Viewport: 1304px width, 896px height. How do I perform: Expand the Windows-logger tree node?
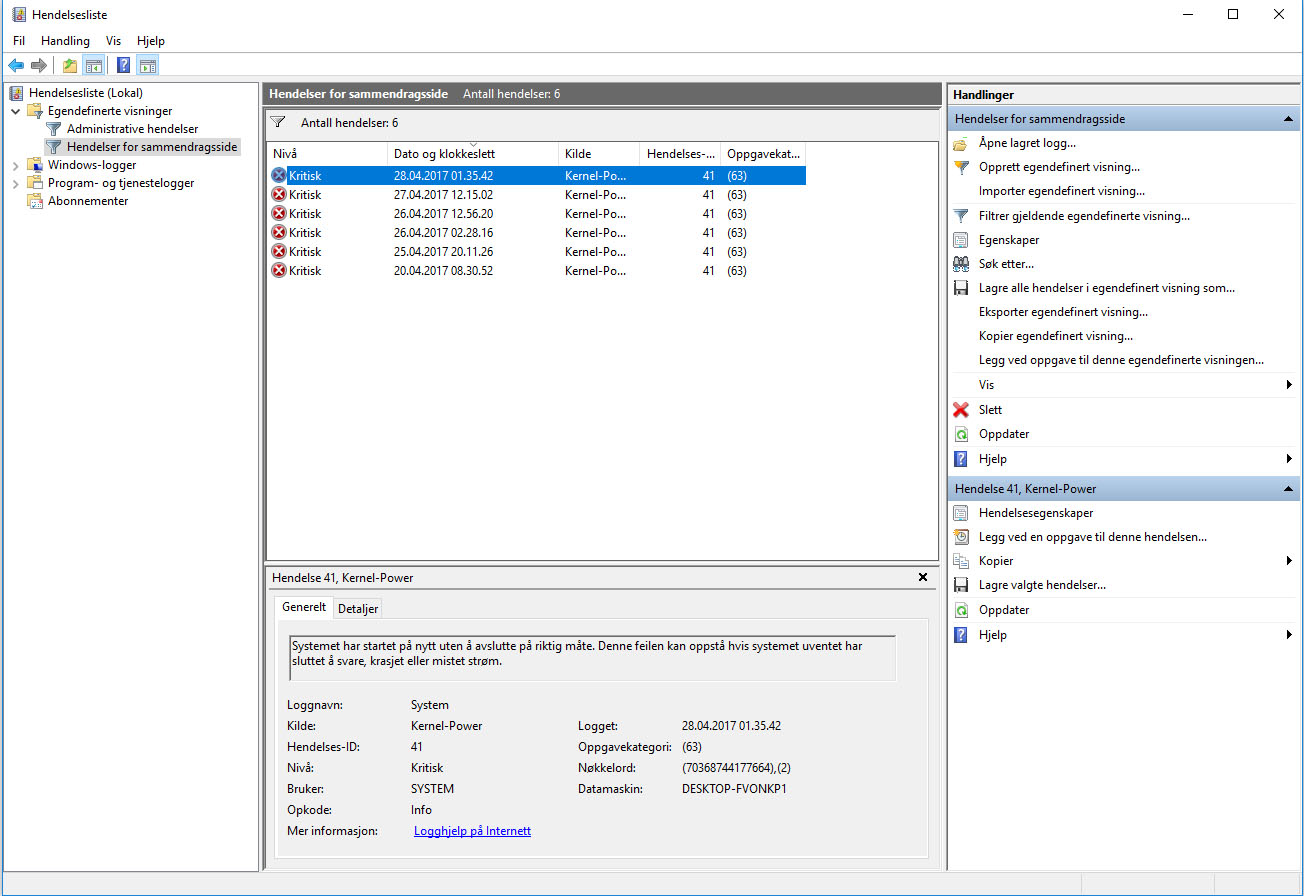(x=16, y=165)
